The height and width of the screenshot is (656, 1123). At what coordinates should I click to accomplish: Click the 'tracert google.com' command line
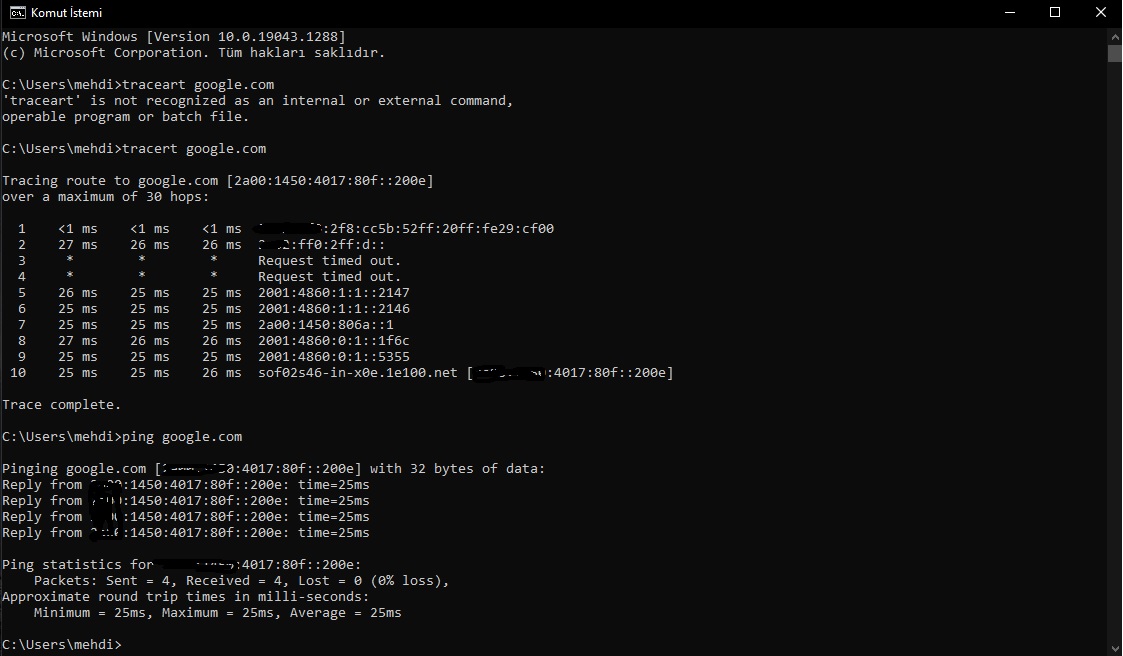click(134, 149)
